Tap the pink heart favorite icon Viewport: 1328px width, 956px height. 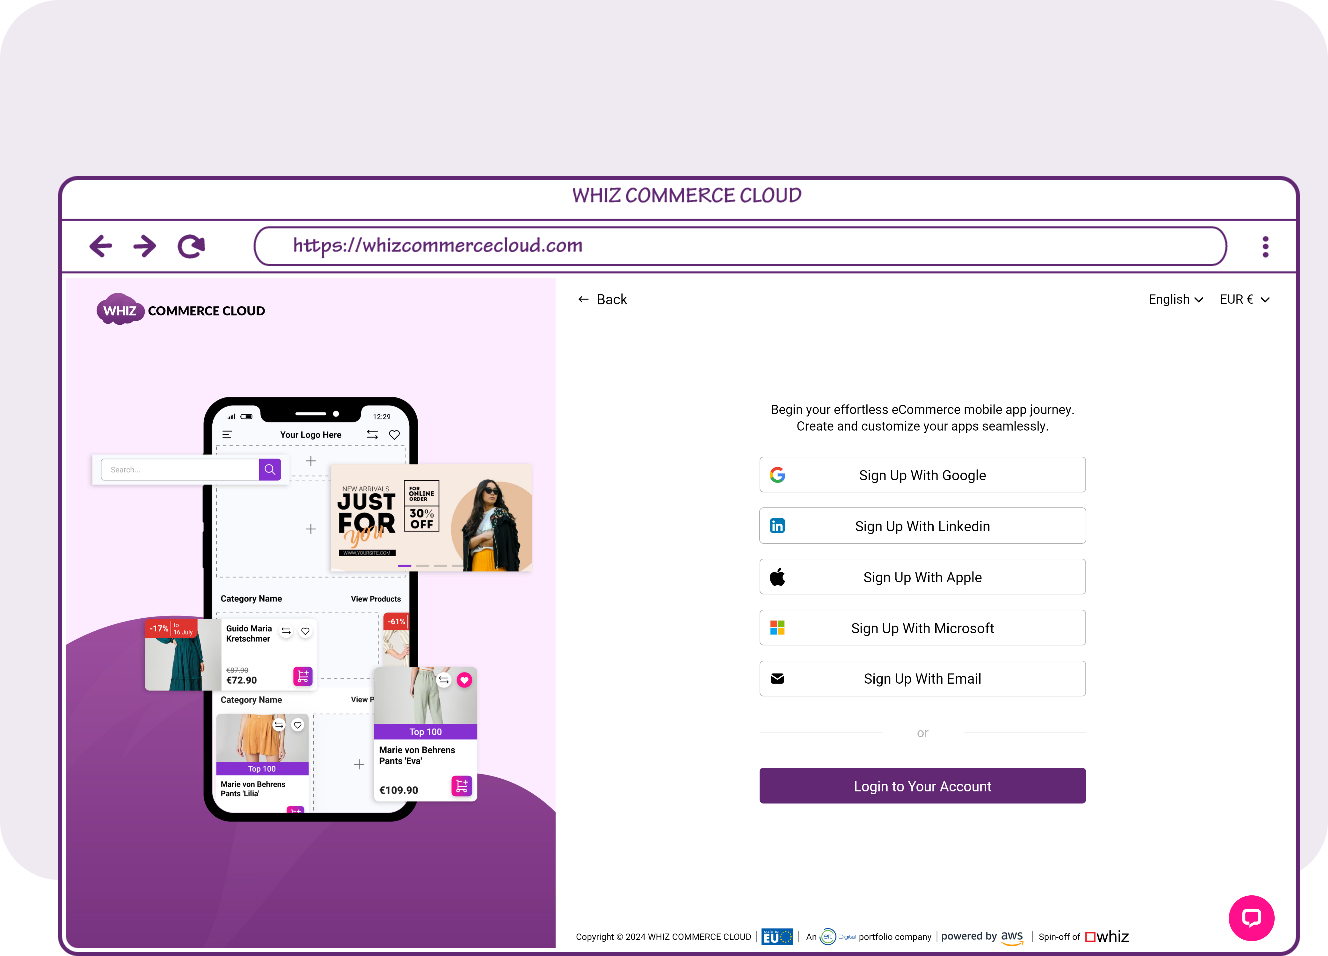tap(464, 680)
